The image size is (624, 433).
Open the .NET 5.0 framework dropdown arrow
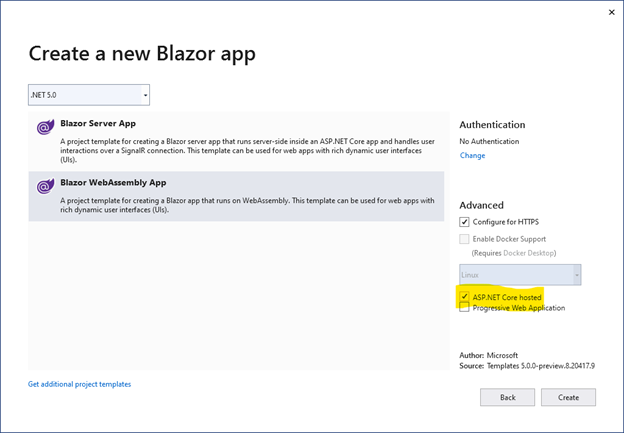[145, 95]
